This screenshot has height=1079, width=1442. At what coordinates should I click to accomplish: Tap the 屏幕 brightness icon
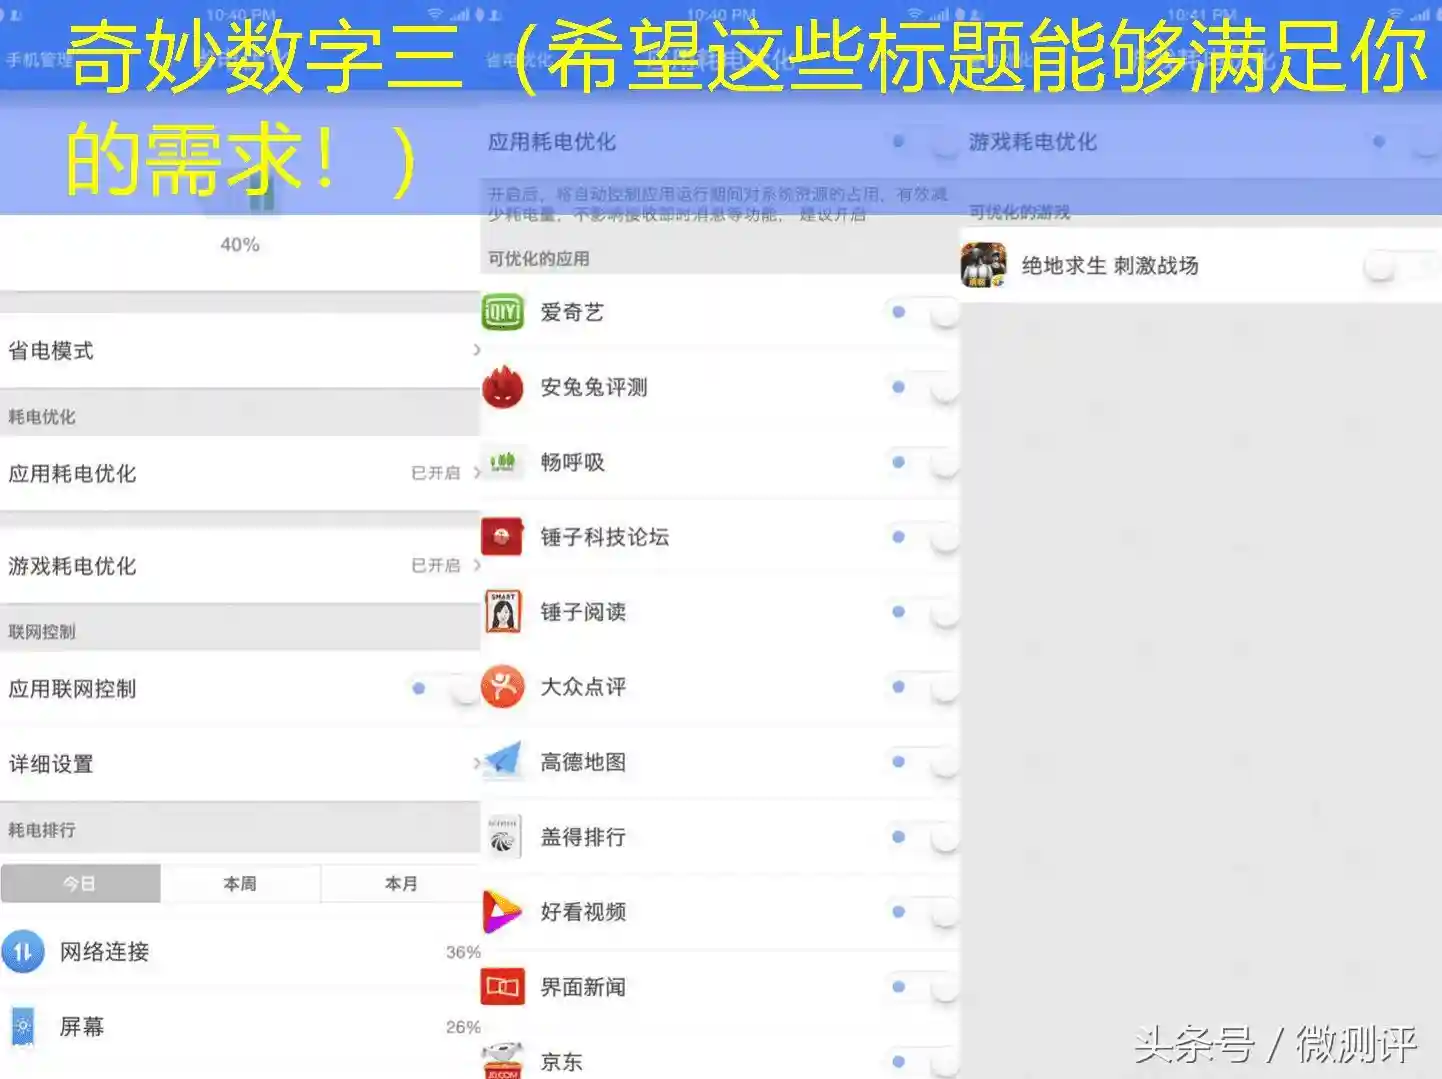[23, 1027]
